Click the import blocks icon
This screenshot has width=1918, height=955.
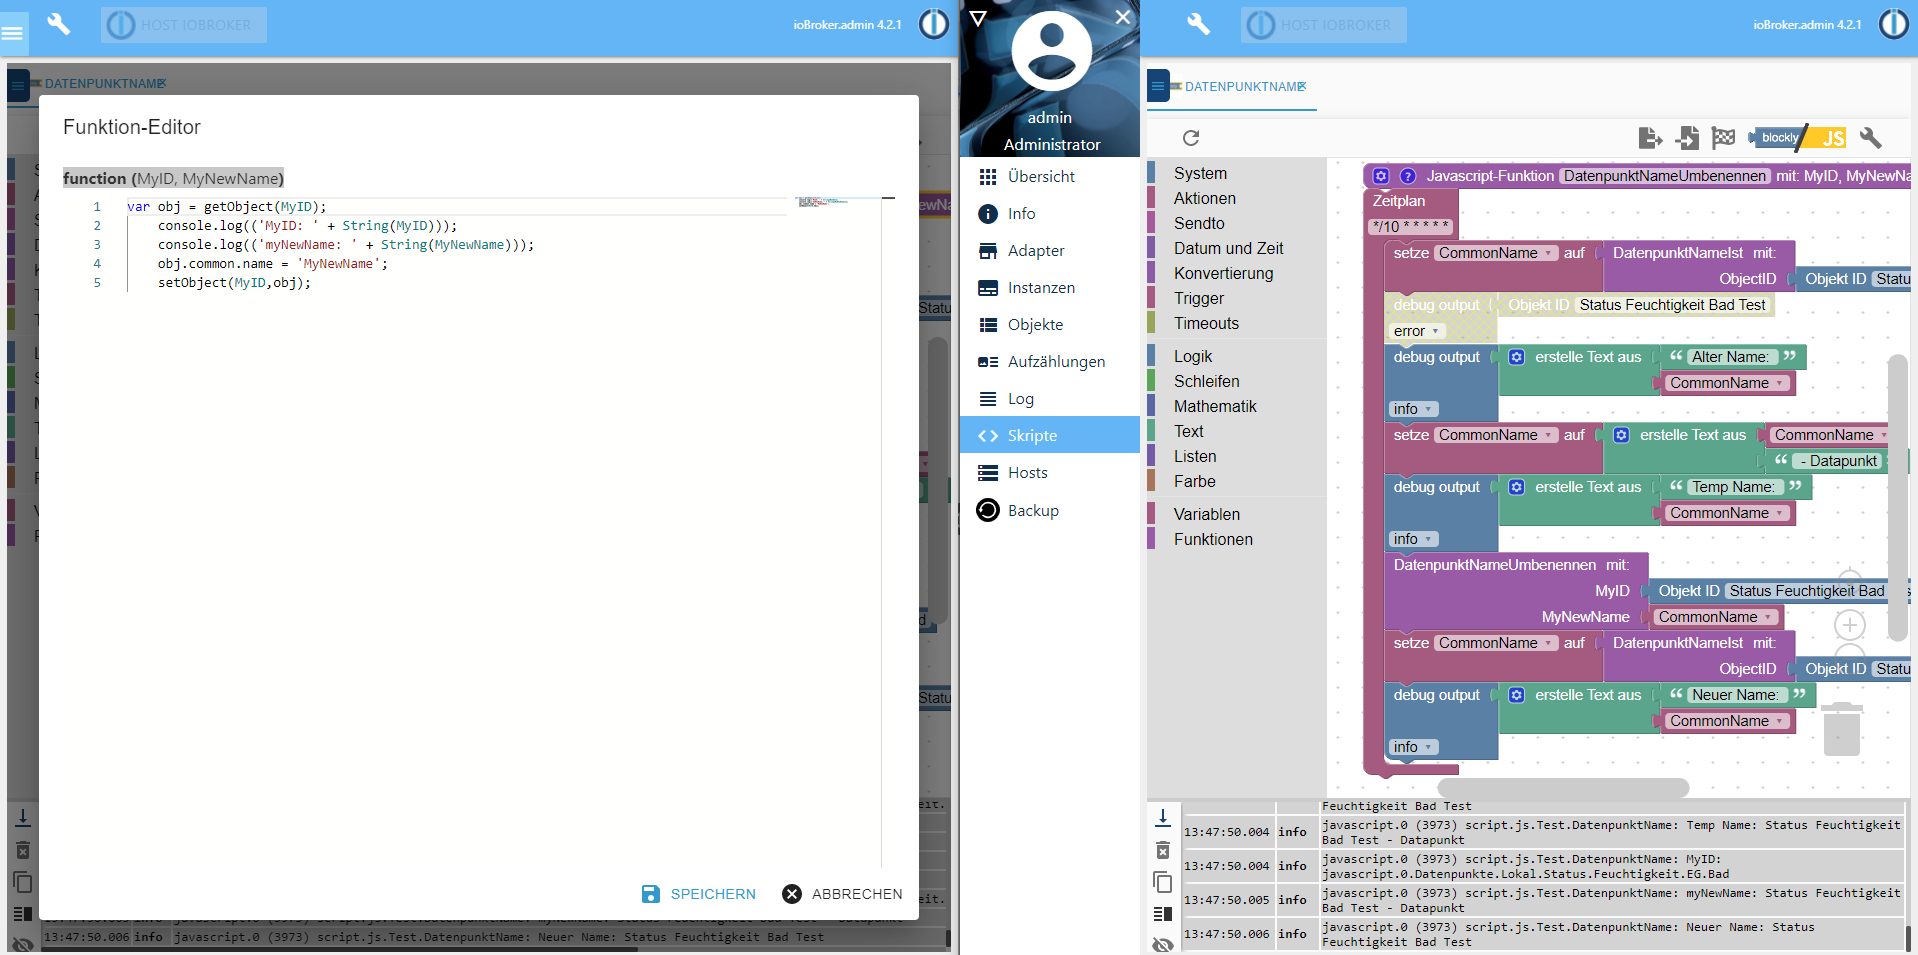(1687, 138)
